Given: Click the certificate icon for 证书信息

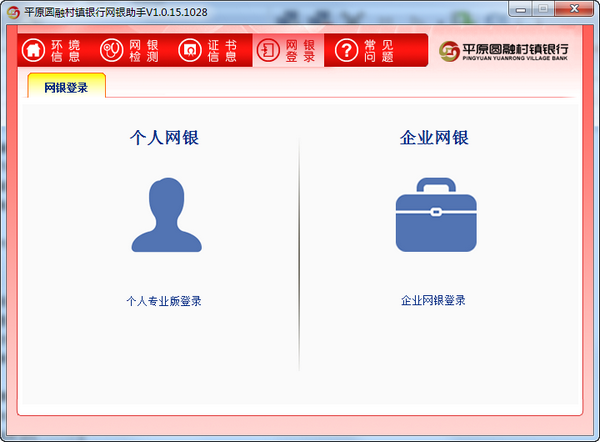Looking at the screenshot, I should pyautogui.click(x=190, y=50).
